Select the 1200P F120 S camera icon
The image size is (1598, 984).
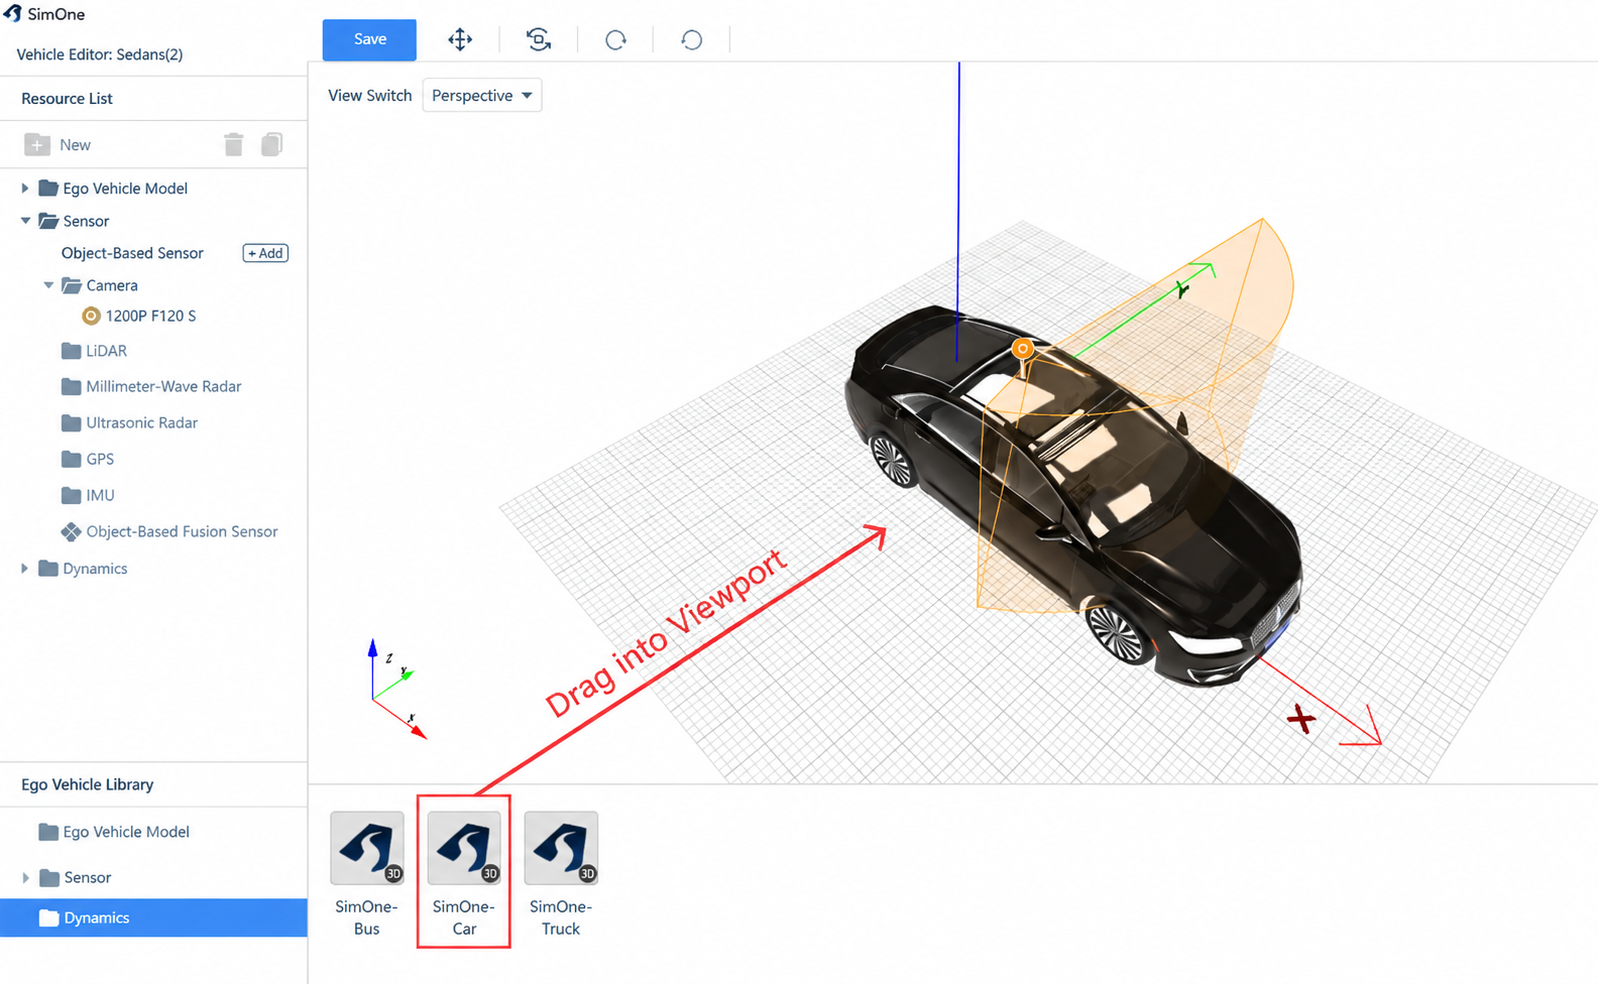(91, 316)
